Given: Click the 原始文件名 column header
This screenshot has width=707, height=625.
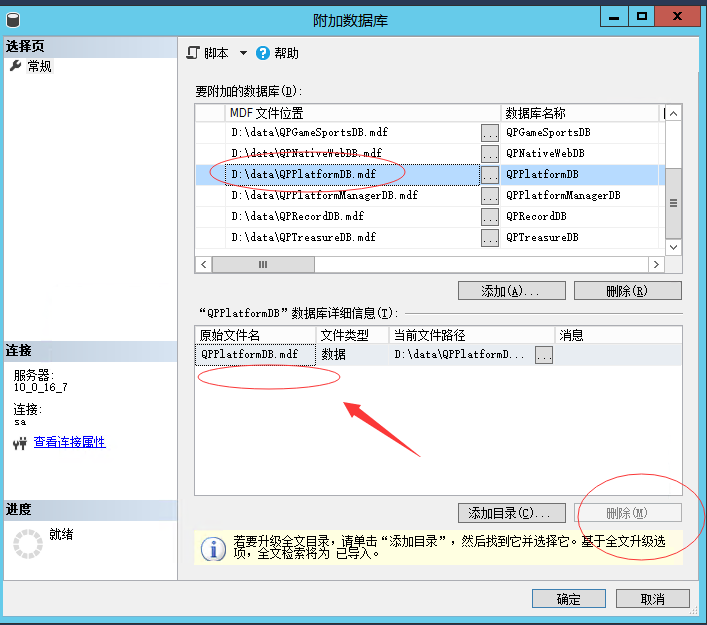Looking at the screenshot, I should click(255, 335).
